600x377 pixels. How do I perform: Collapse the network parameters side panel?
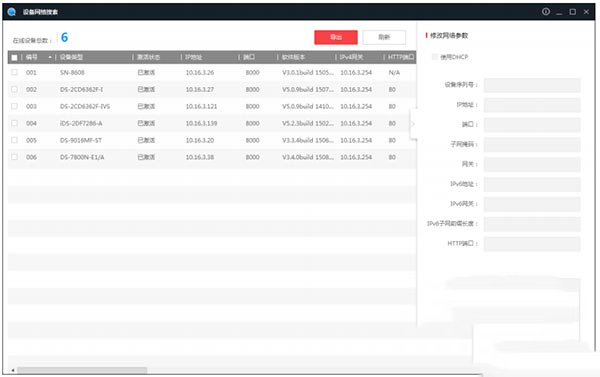point(413,124)
